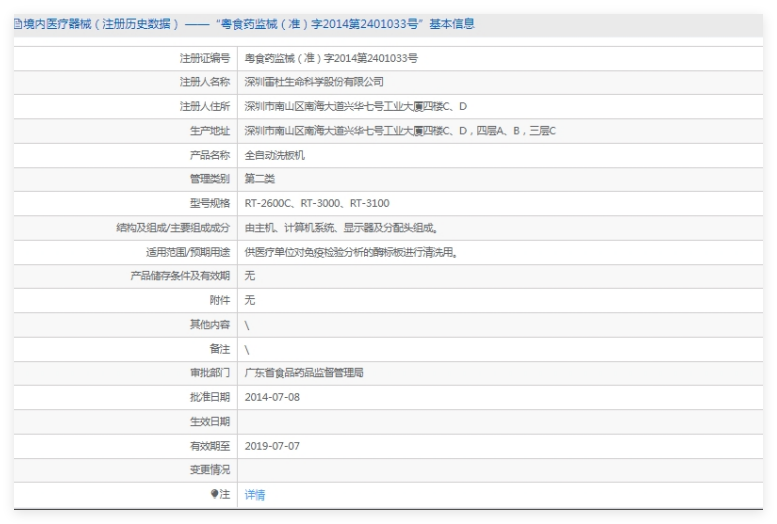Open the 详情 link in the 注 row
The height and width of the screenshot is (524, 777).
[255, 494]
